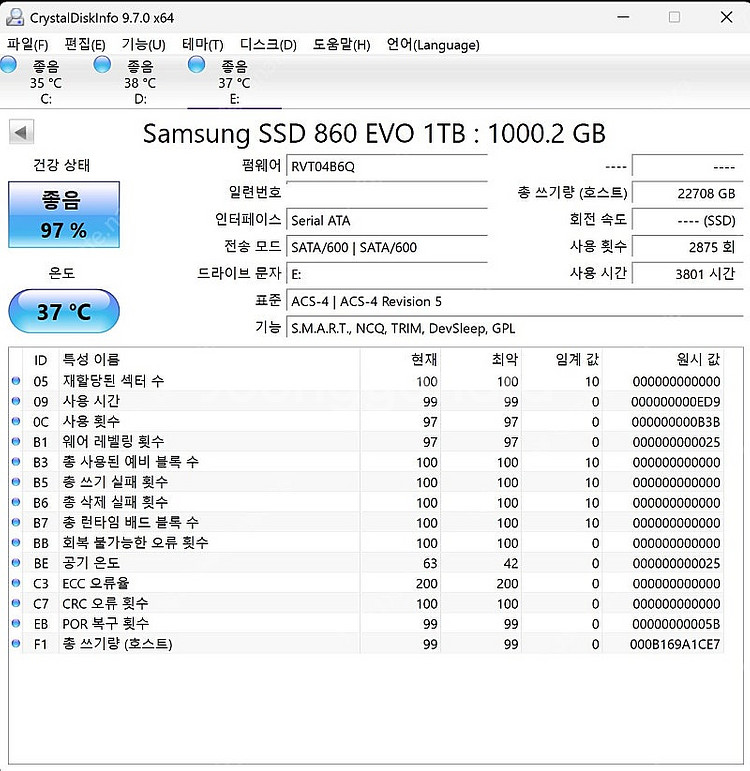
Task: Click rotation rate value ---- (SSD)
Action: coord(688,220)
